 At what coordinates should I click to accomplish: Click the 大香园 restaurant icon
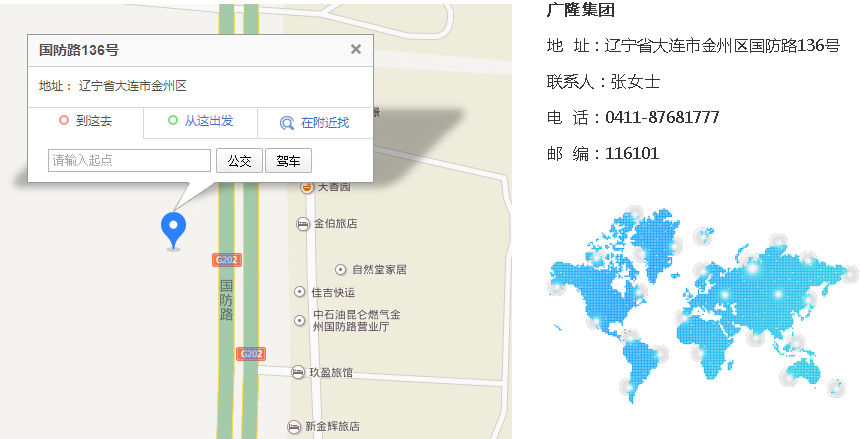click(307, 187)
